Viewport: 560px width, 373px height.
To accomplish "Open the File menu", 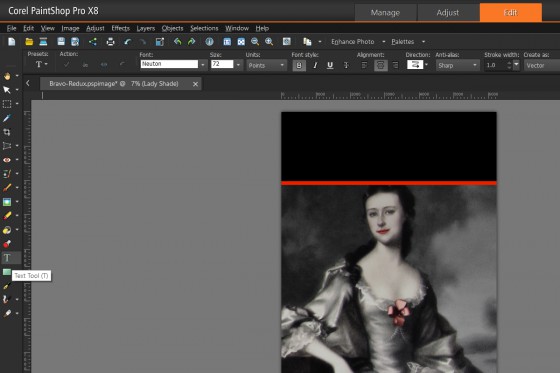I will 11,28.
